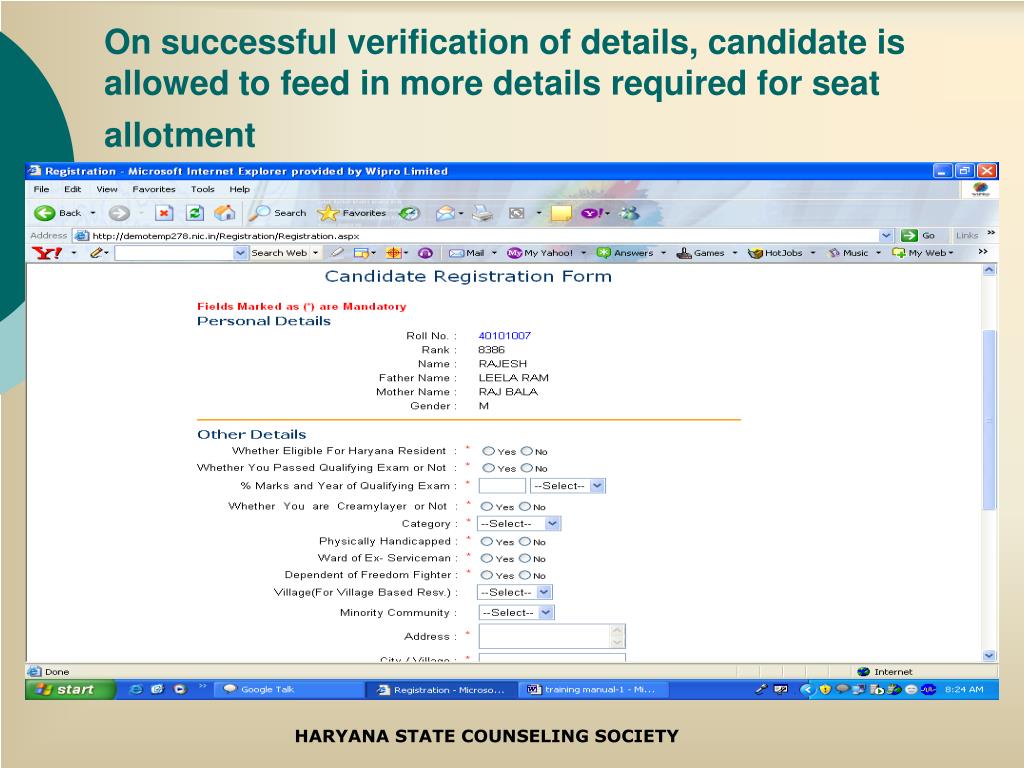Open Yahoo Answers toolbar button
Viewport: 1024px width, 768px height.
(x=626, y=253)
